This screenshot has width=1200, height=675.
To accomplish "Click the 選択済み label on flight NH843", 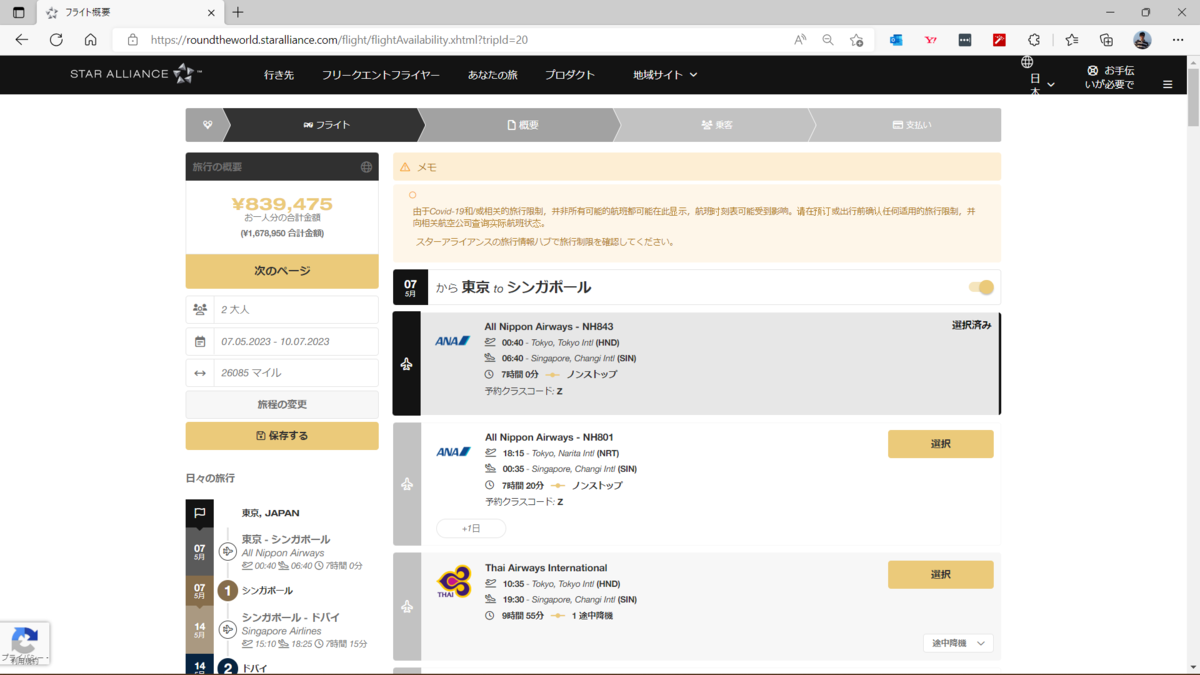I will (x=972, y=325).
